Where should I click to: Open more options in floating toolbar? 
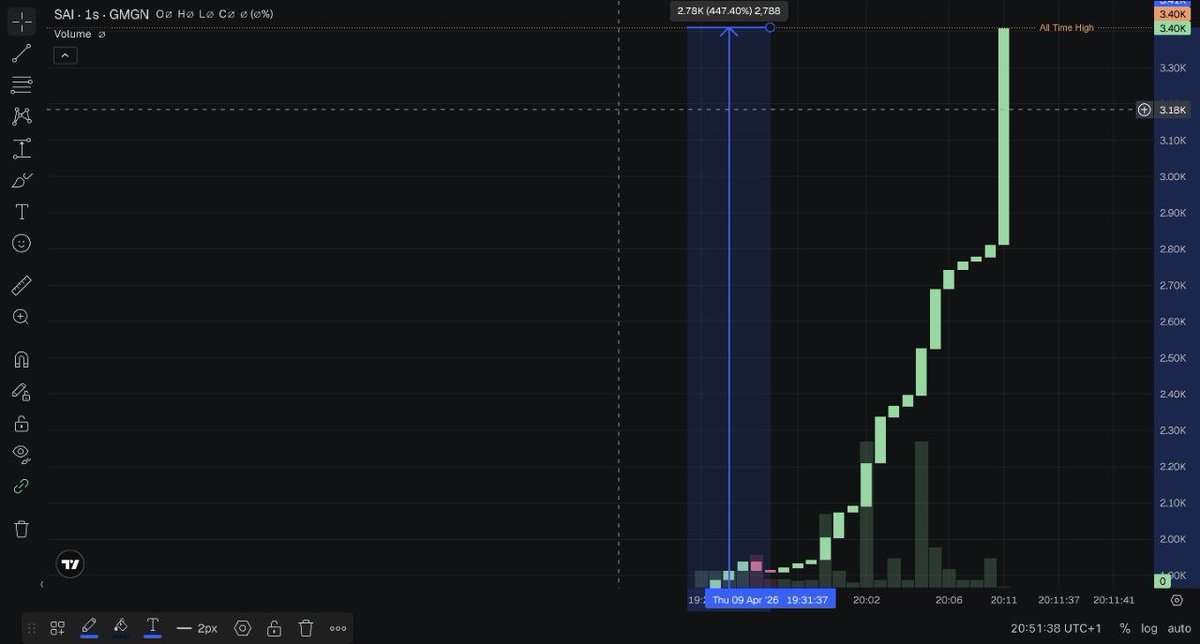click(x=338, y=628)
